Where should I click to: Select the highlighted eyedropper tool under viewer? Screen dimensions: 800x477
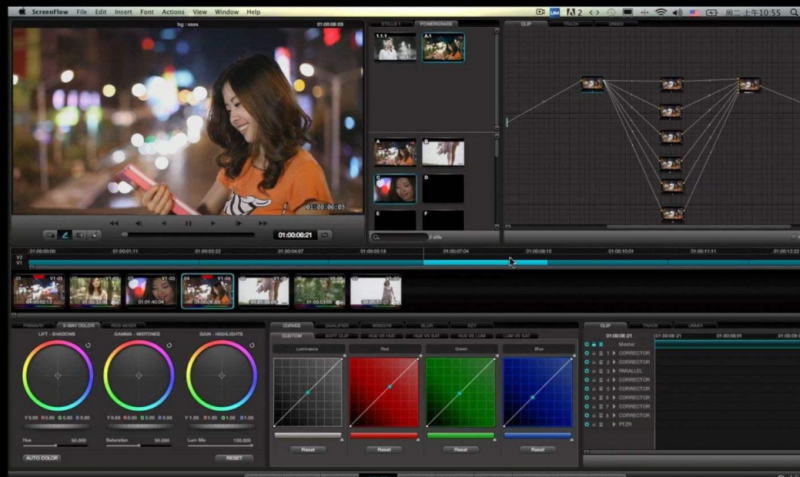tap(65, 235)
